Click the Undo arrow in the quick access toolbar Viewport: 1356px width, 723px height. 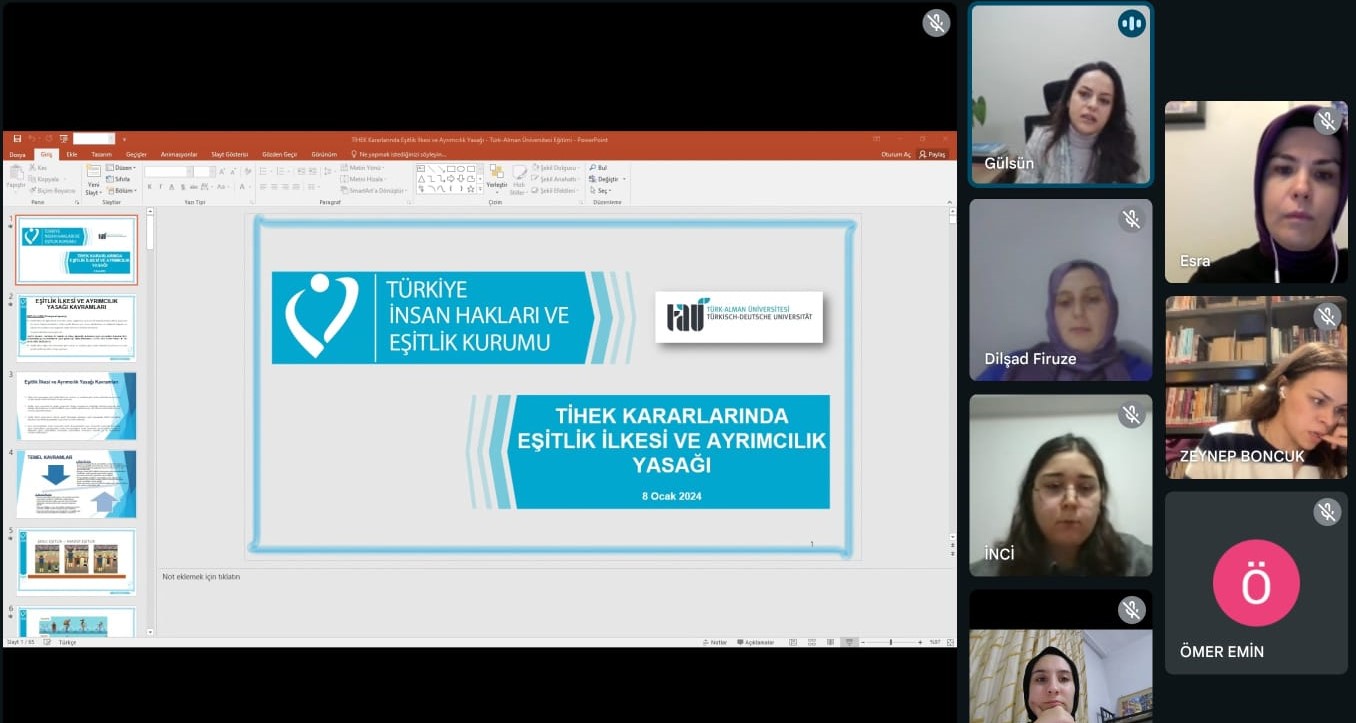33,139
